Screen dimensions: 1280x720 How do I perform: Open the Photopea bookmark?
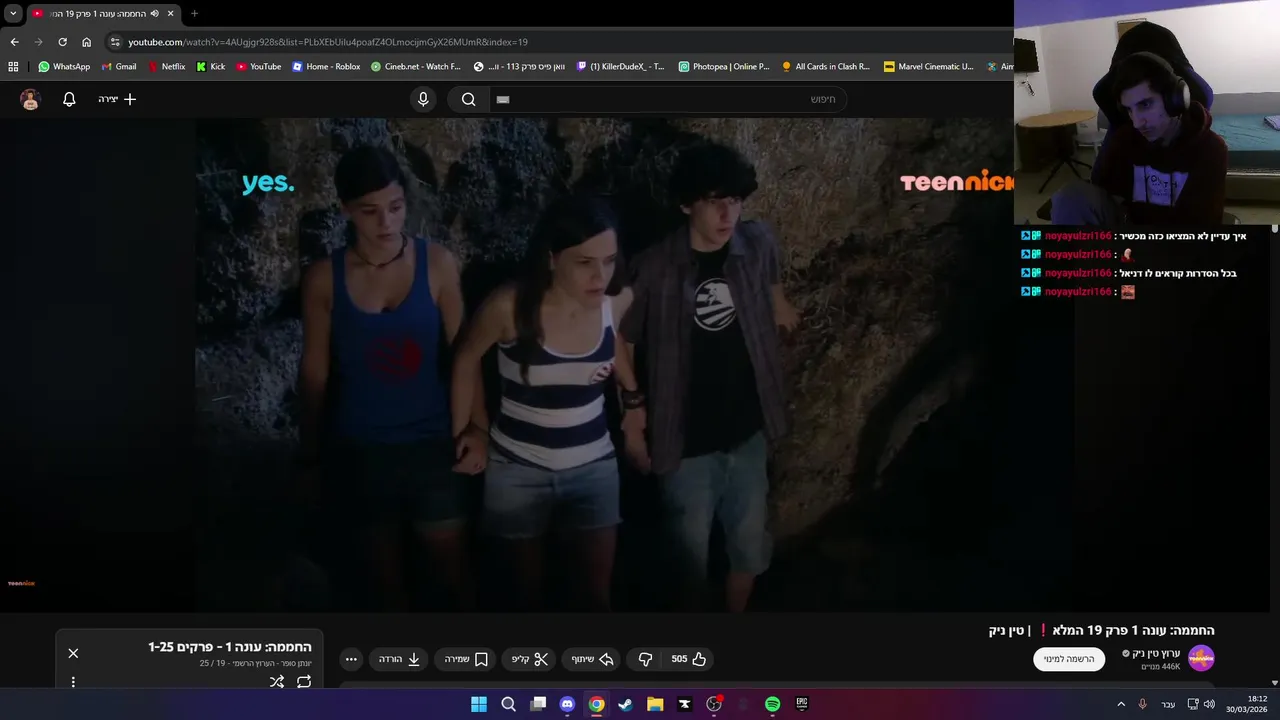(724, 67)
